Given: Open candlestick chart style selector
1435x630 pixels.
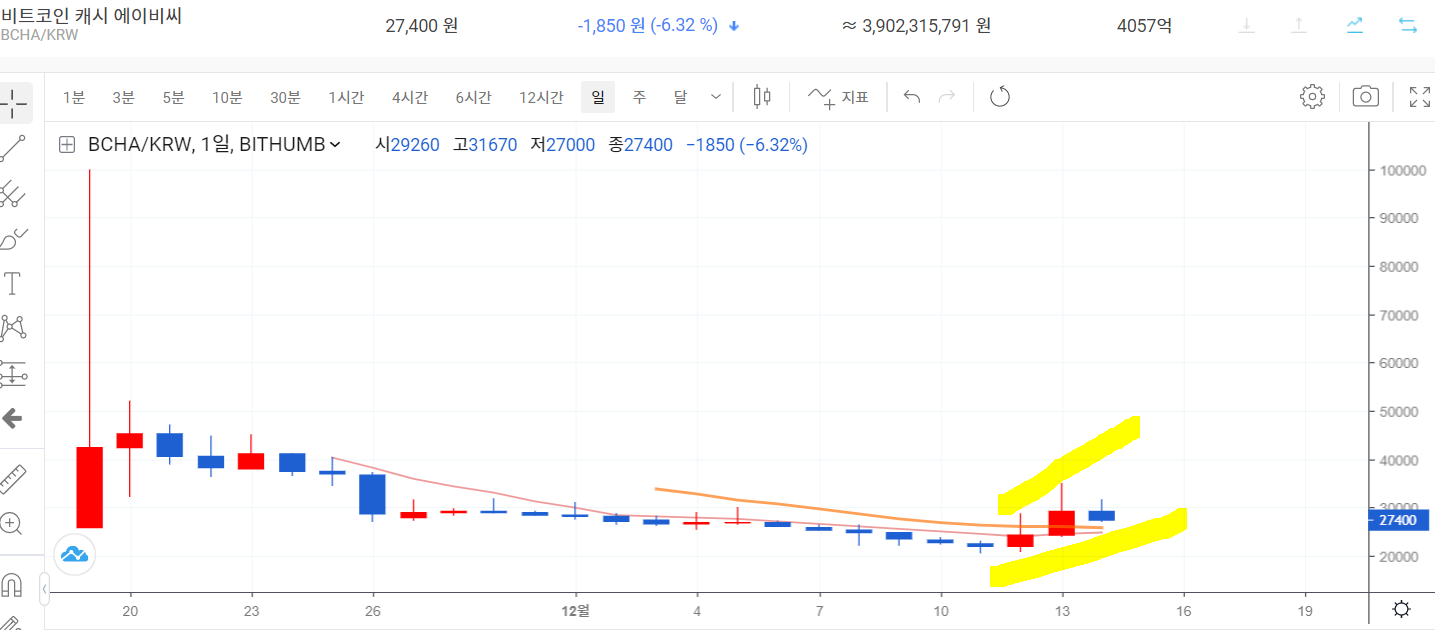Looking at the screenshot, I should click(762, 97).
